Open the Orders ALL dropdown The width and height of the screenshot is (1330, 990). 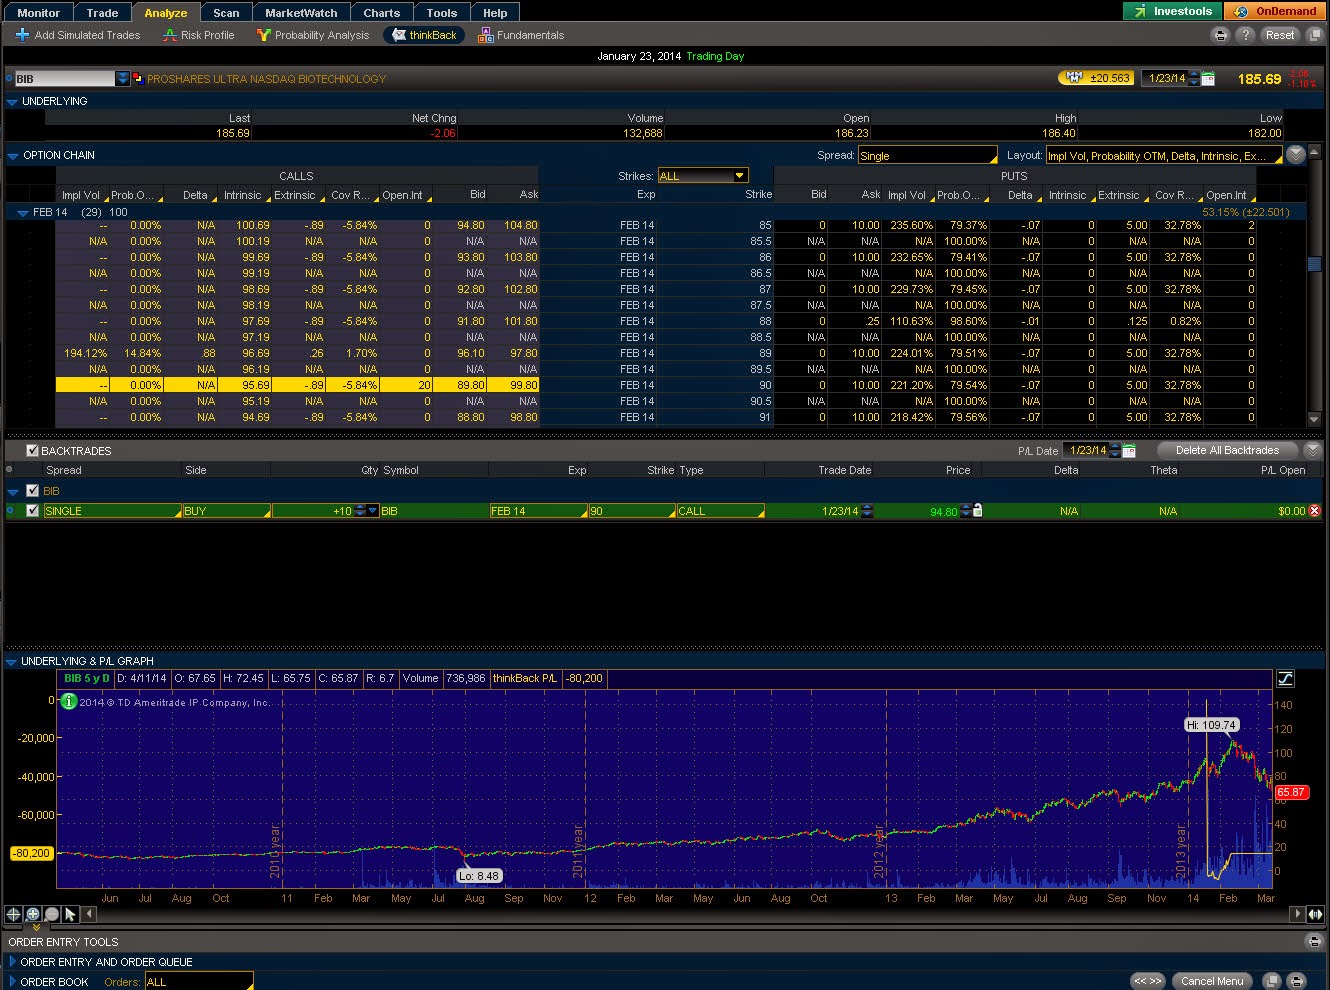tap(199, 981)
